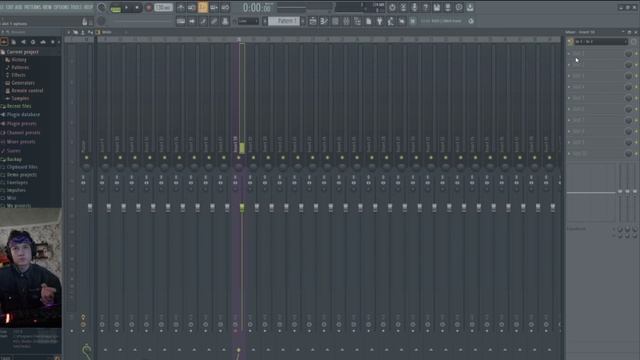This screenshot has width=640, height=360.
Task: Click the Master track pan knob
Action: [86, 167]
